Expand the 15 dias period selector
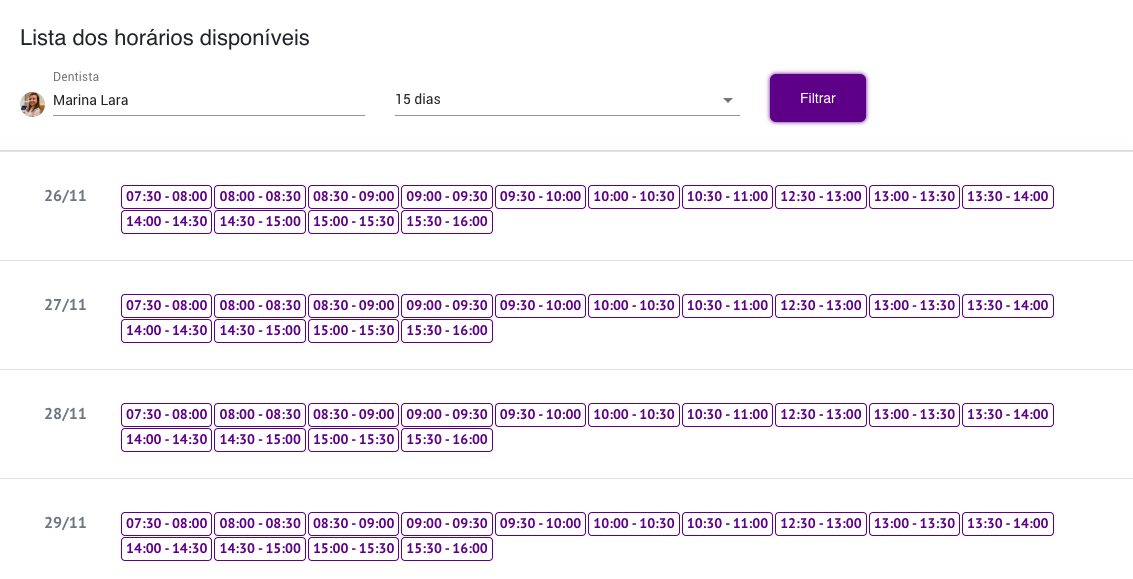This screenshot has width=1133, height=579. point(566,100)
